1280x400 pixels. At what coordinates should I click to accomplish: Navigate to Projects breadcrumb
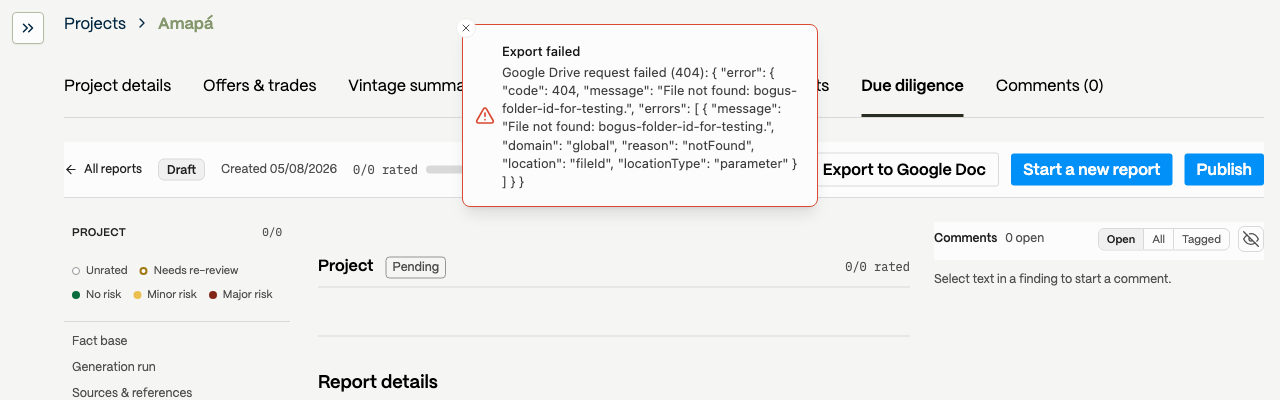[95, 23]
